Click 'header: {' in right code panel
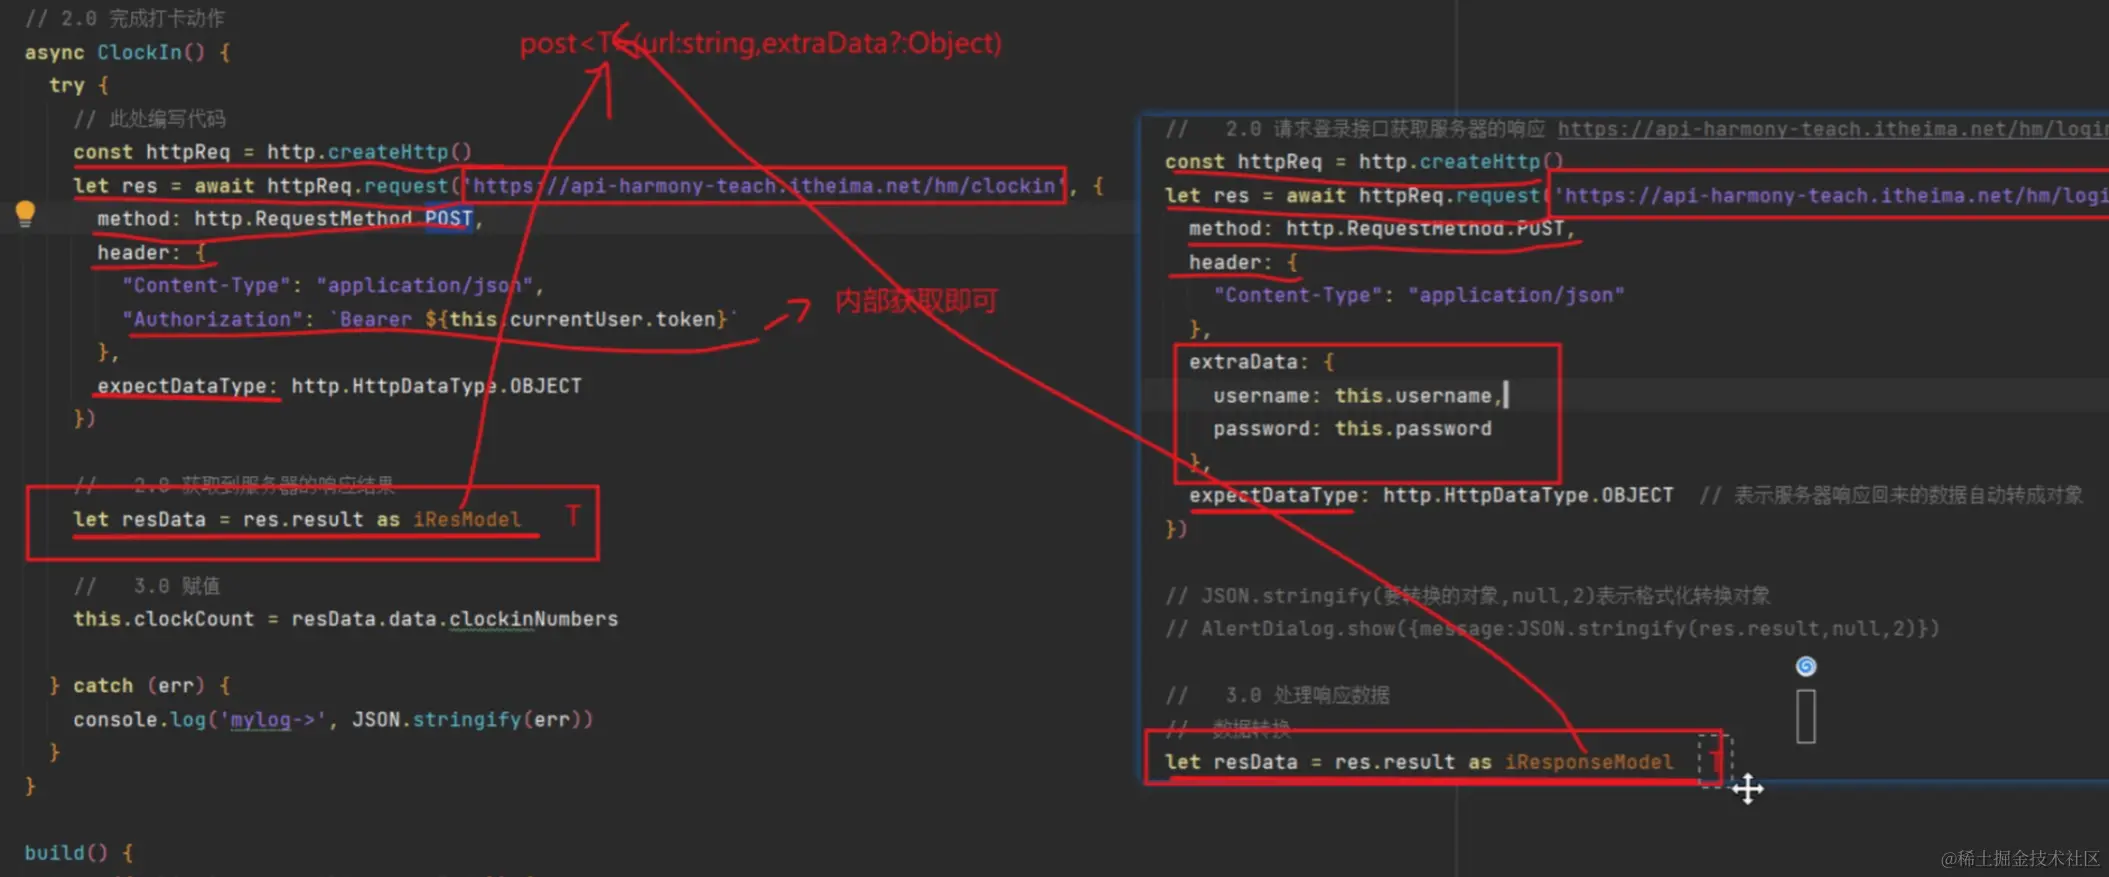The height and width of the screenshot is (877, 2109). pyautogui.click(x=1243, y=262)
